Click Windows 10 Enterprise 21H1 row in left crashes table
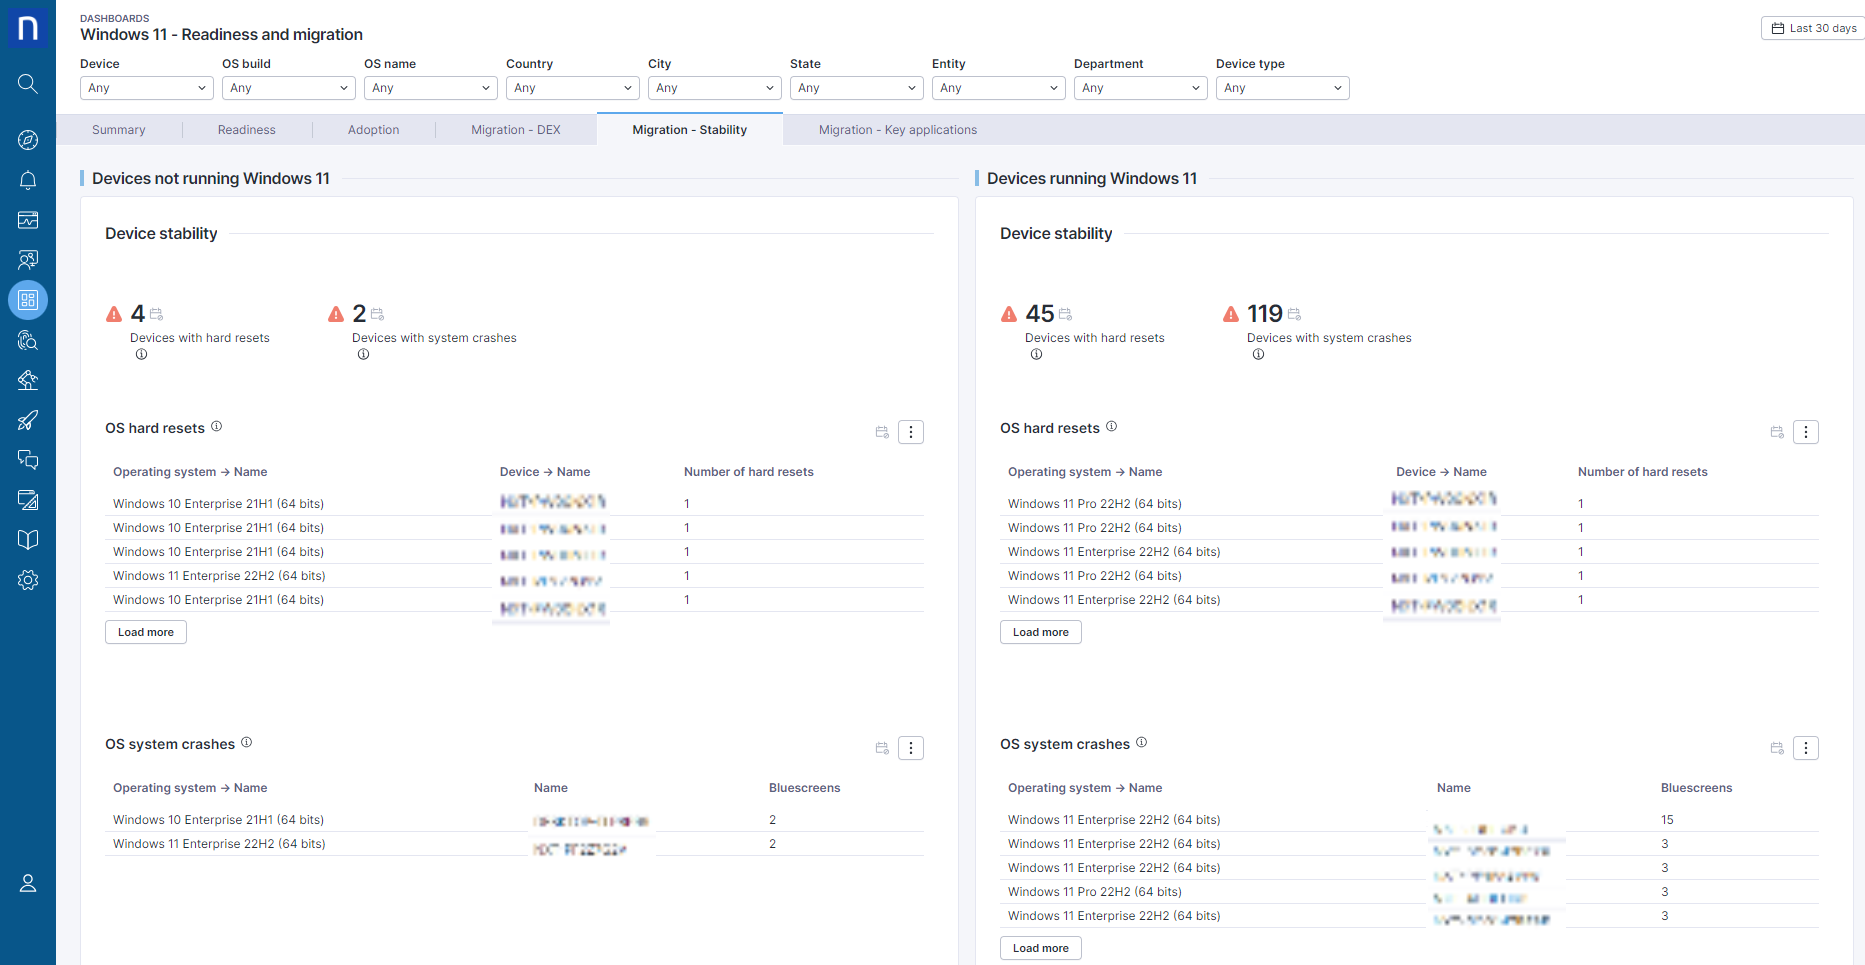Image resolution: width=1865 pixels, height=965 pixels. click(x=514, y=820)
